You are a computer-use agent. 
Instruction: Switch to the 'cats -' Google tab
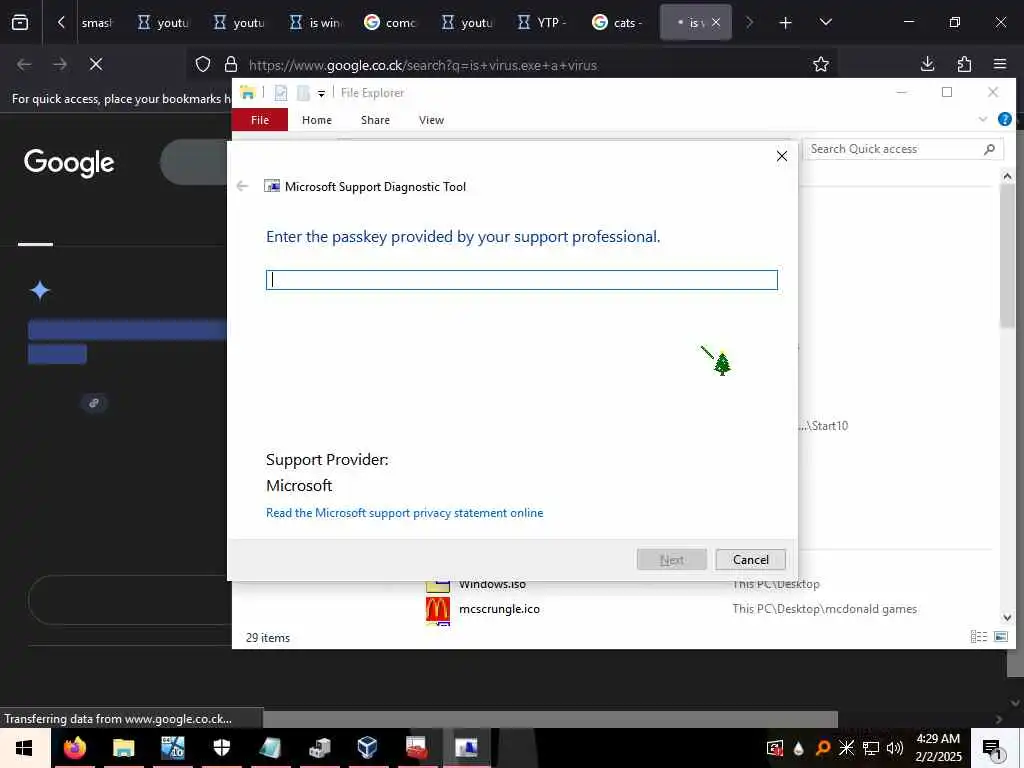point(618,23)
